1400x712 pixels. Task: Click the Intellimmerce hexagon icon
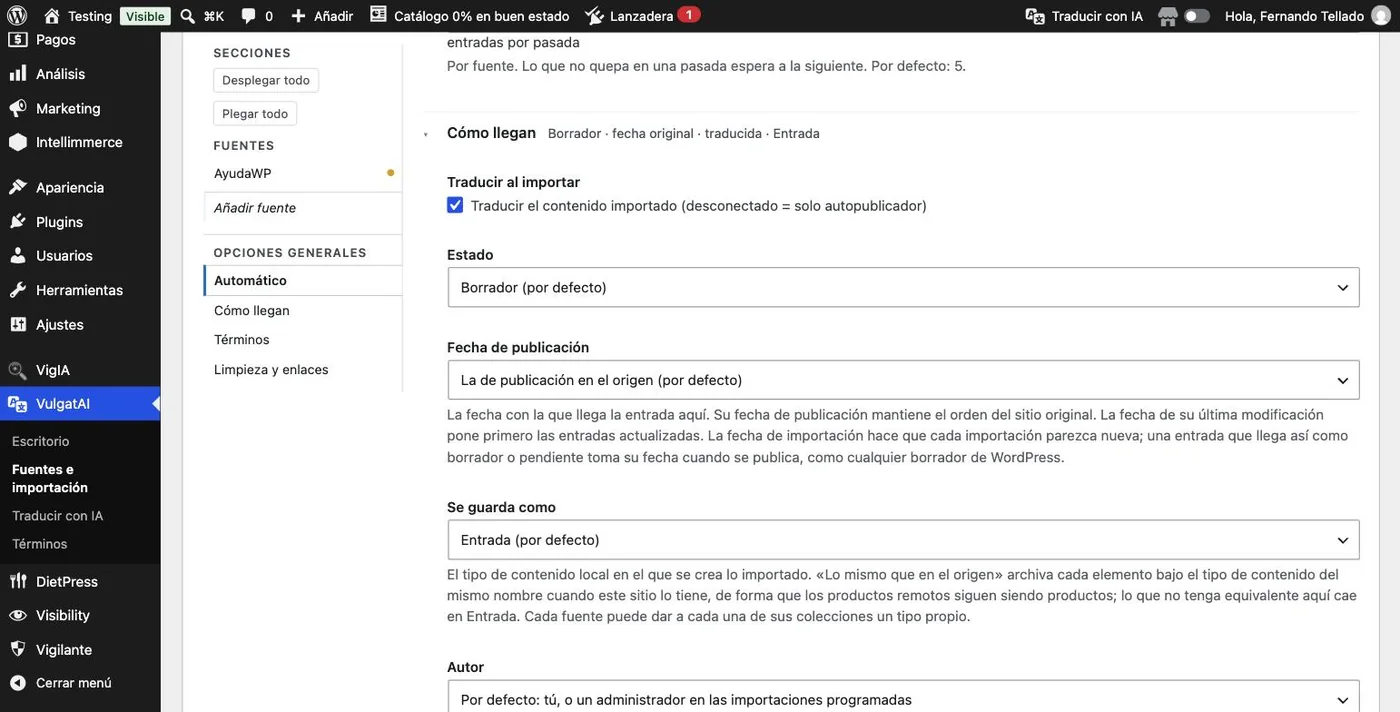[x=18, y=142]
